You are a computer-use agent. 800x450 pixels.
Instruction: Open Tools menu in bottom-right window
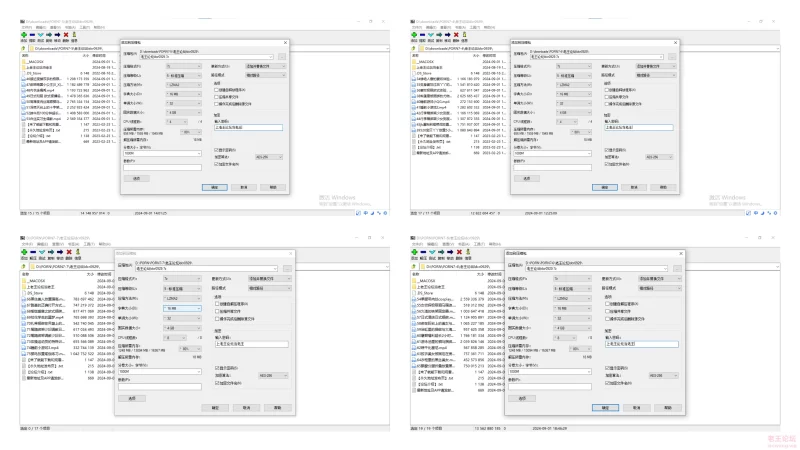[x=479, y=244]
